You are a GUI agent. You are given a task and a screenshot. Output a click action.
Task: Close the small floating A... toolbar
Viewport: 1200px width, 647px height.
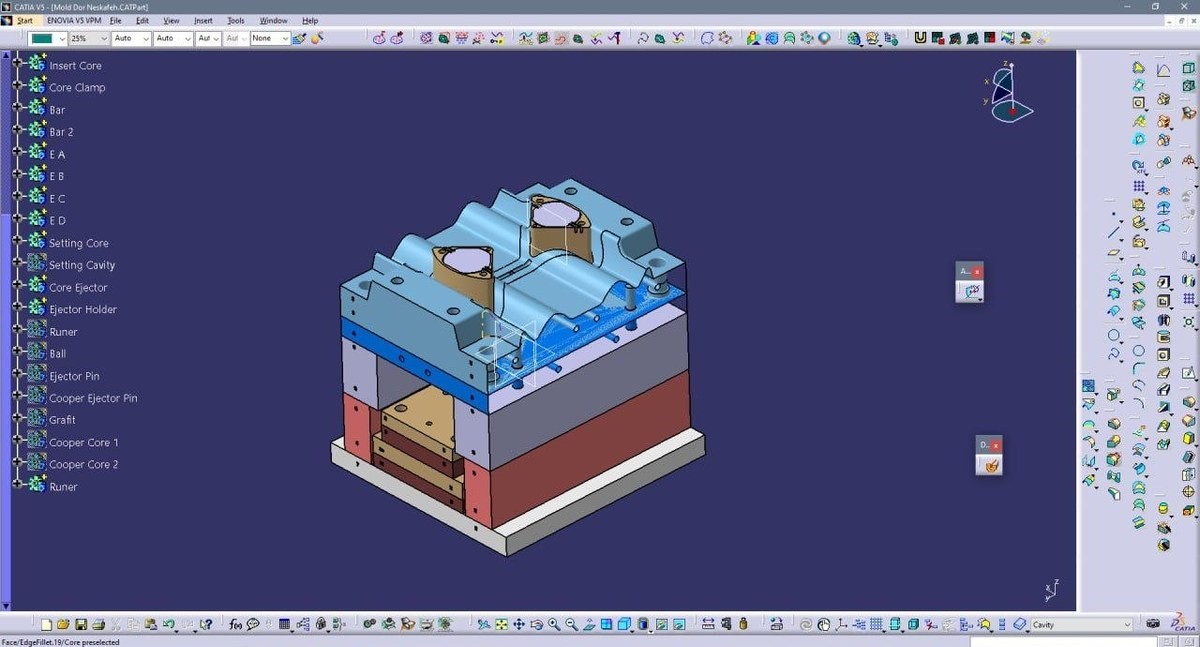[x=978, y=271]
